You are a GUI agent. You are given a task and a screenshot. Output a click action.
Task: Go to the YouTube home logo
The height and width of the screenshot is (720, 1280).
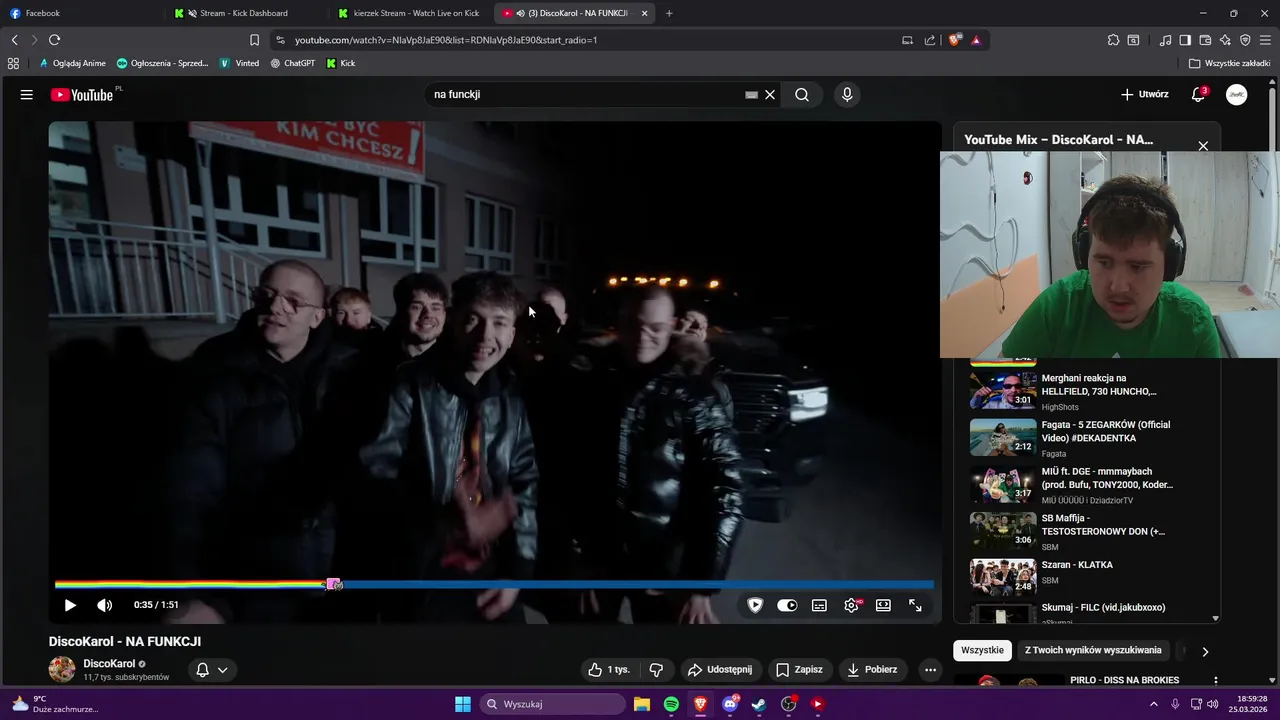tap(83, 95)
